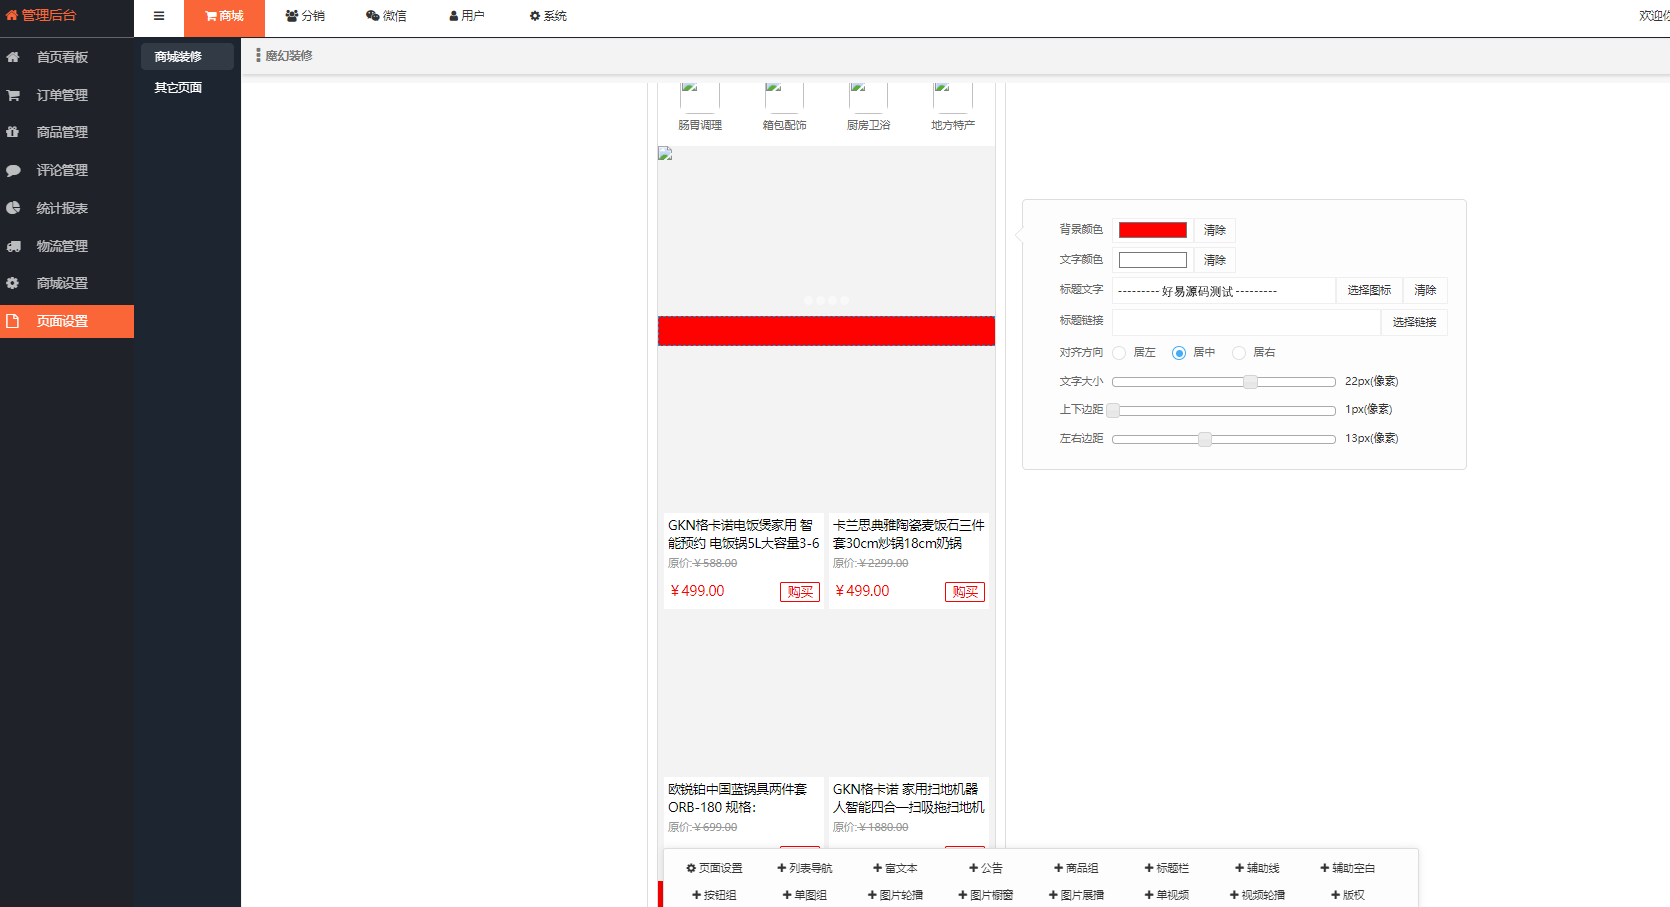Insert a 单视频 component

tap(1166, 895)
